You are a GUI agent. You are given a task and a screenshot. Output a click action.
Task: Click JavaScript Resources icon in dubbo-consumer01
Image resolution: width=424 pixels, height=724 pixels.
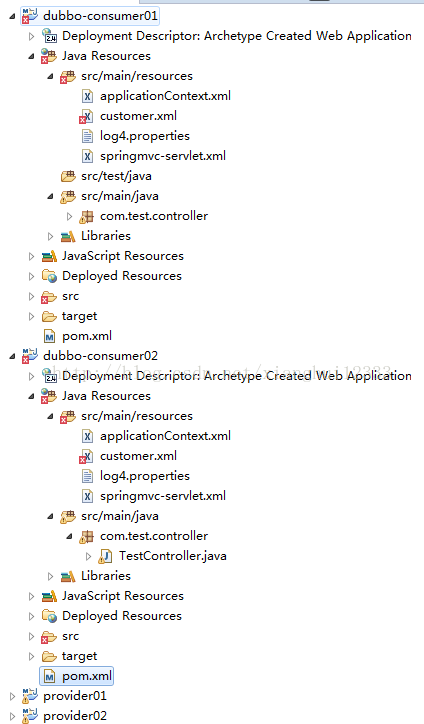[x=49, y=256]
